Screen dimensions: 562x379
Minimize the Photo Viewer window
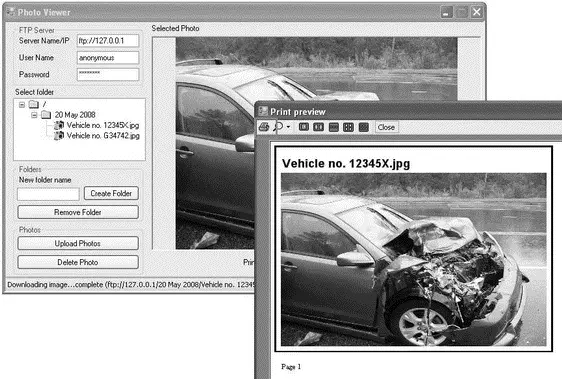click(x=446, y=12)
